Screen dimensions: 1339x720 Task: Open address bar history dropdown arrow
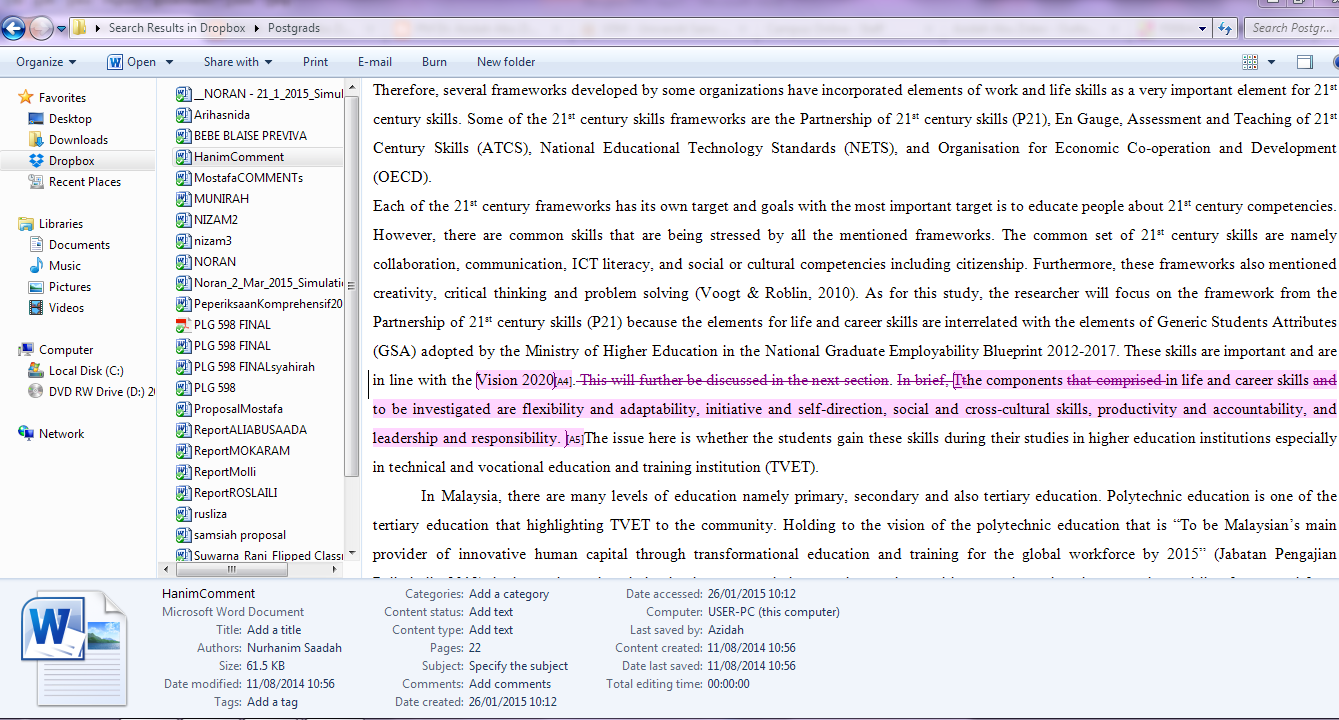tap(1203, 28)
